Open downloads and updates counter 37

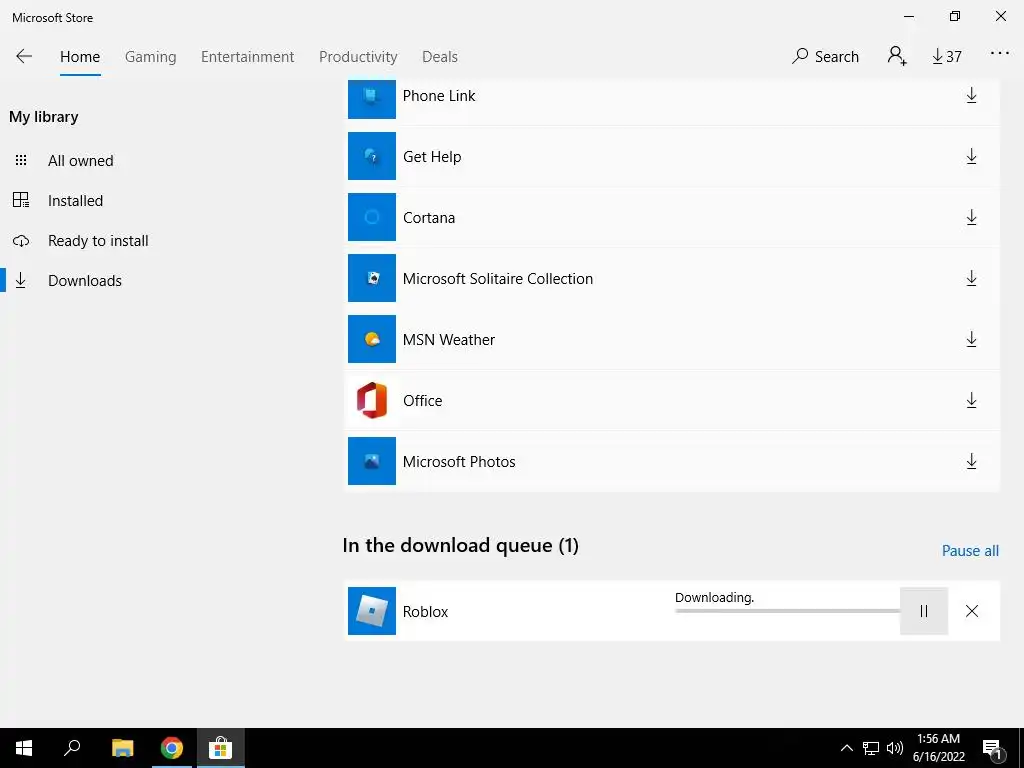pos(947,57)
